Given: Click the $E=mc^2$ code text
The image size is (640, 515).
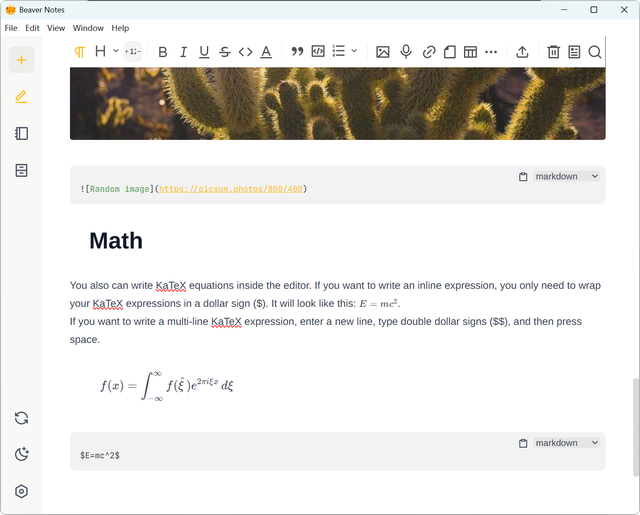Looking at the screenshot, I should [x=100, y=455].
